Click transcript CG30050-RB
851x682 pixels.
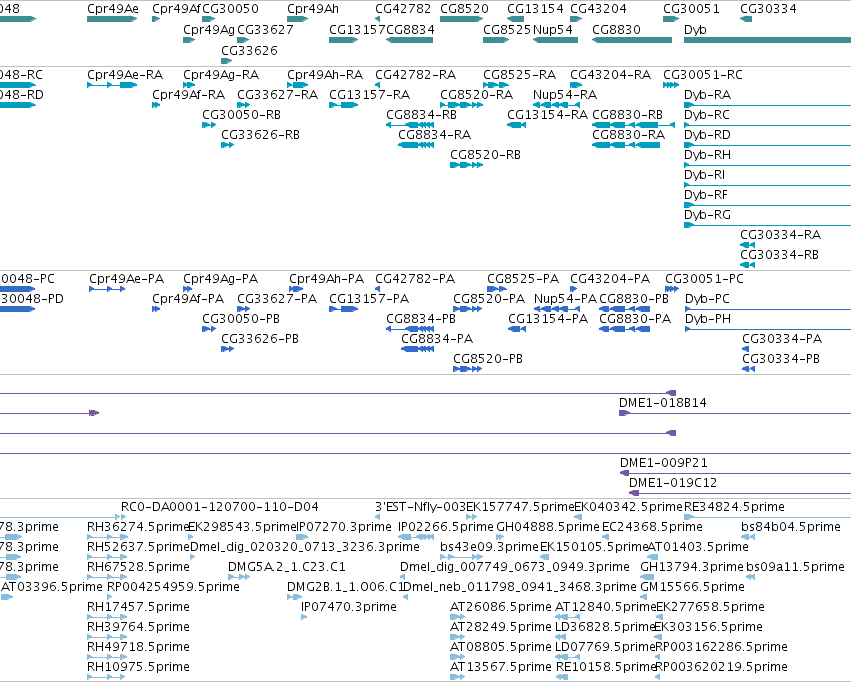coord(209,125)
